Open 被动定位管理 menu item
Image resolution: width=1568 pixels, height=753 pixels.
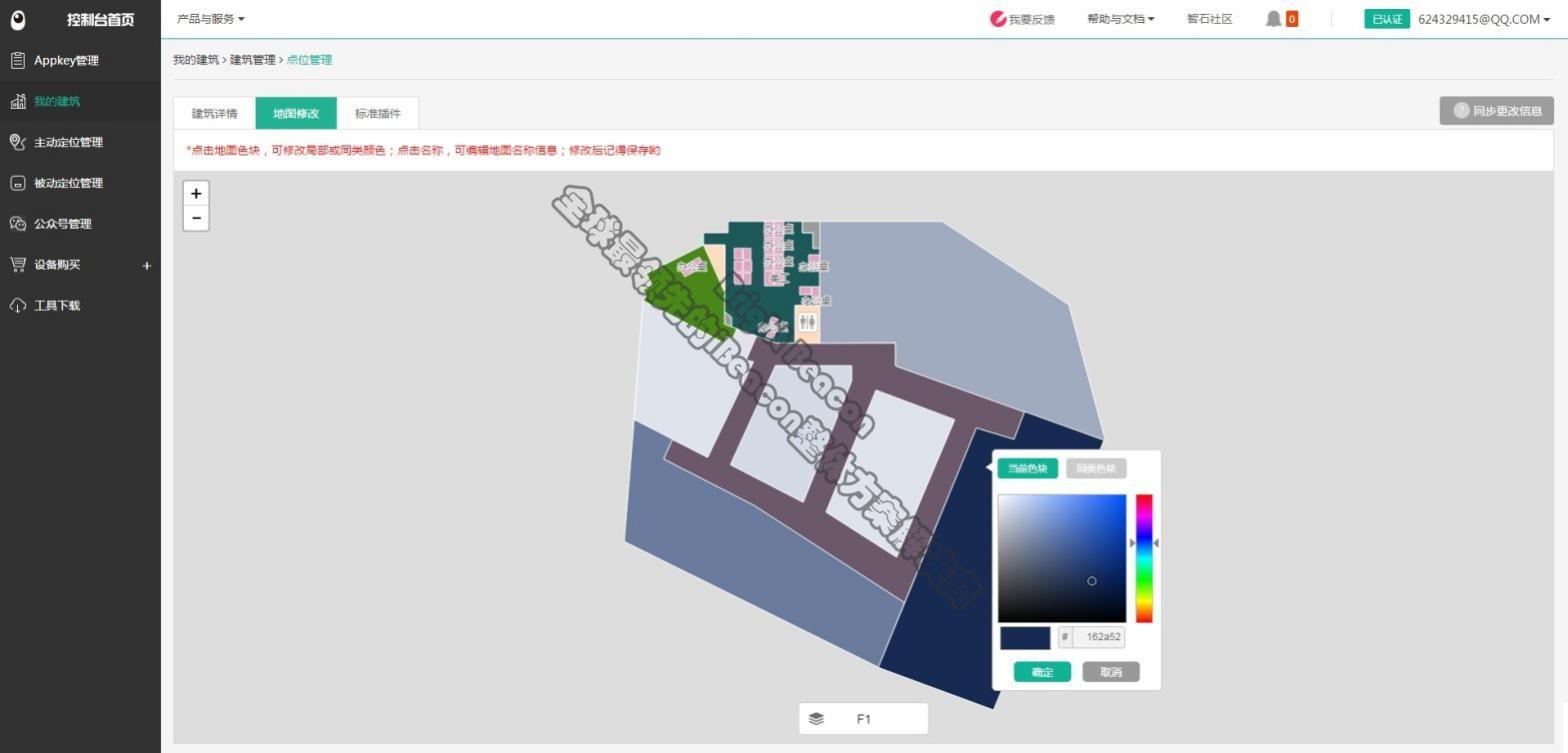[68, 183]
